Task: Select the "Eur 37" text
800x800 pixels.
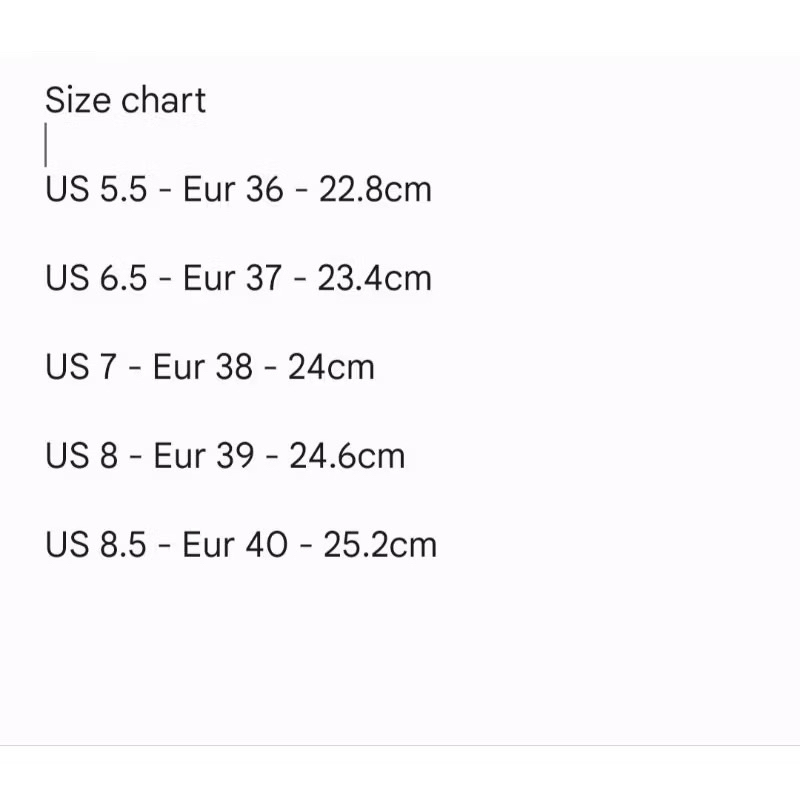Action: point(233,278)
